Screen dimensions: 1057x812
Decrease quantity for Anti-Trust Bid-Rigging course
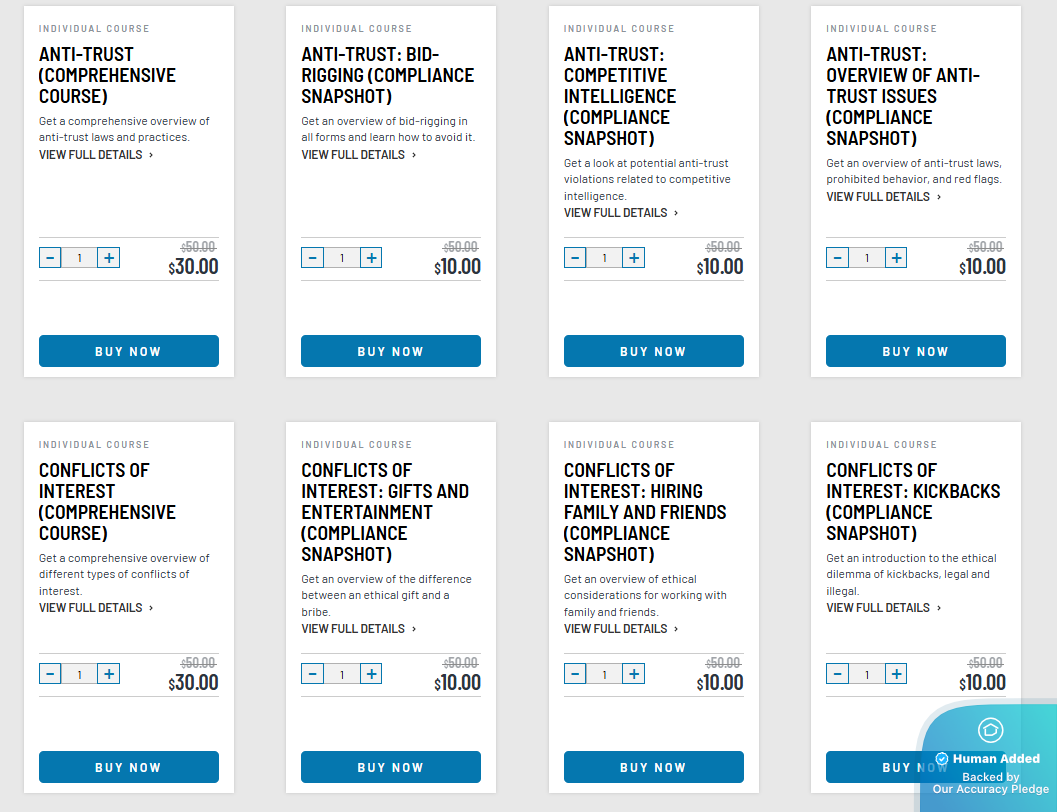(312, 257)
